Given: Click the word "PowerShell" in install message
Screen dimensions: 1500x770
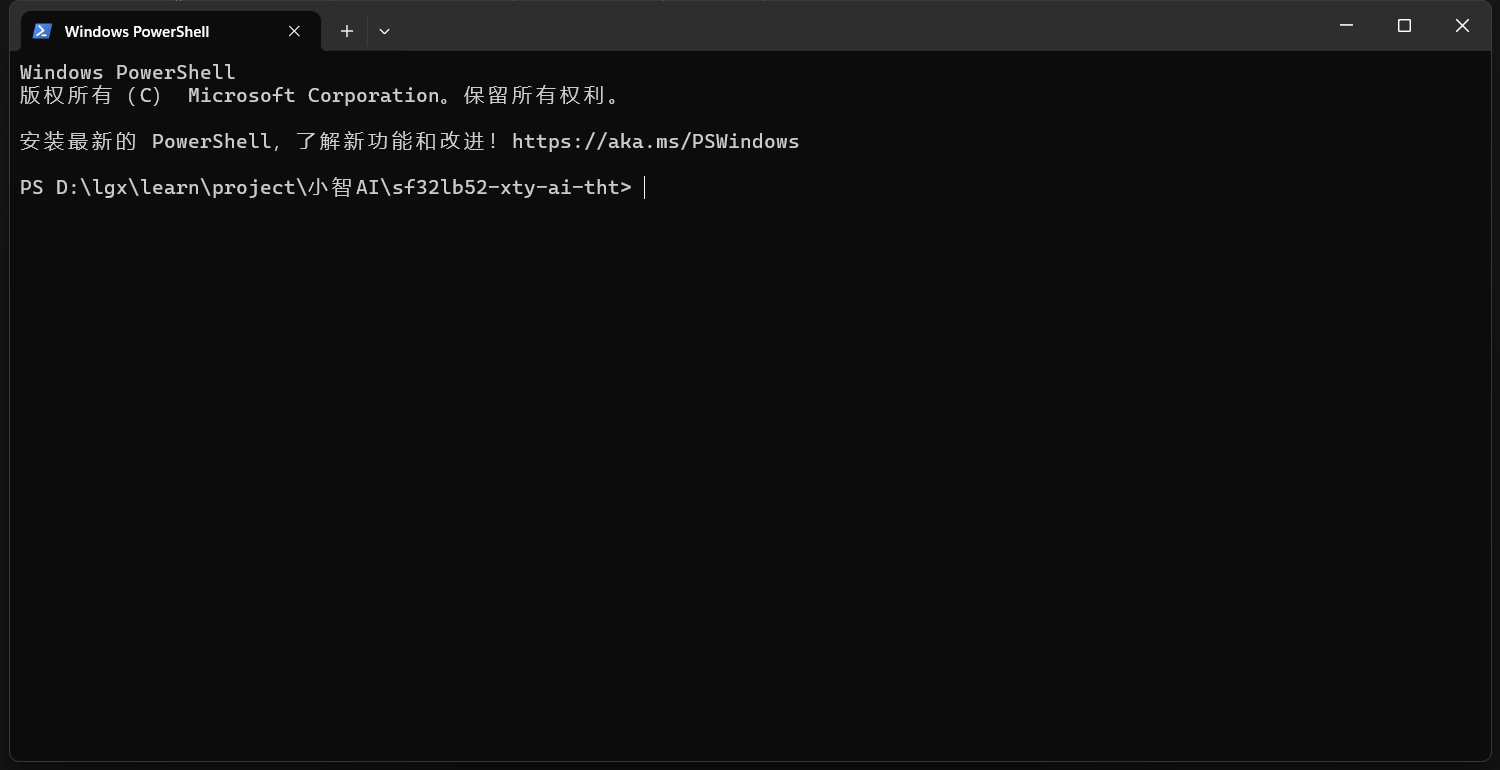Looking at the screenshot, I should 211,142.
